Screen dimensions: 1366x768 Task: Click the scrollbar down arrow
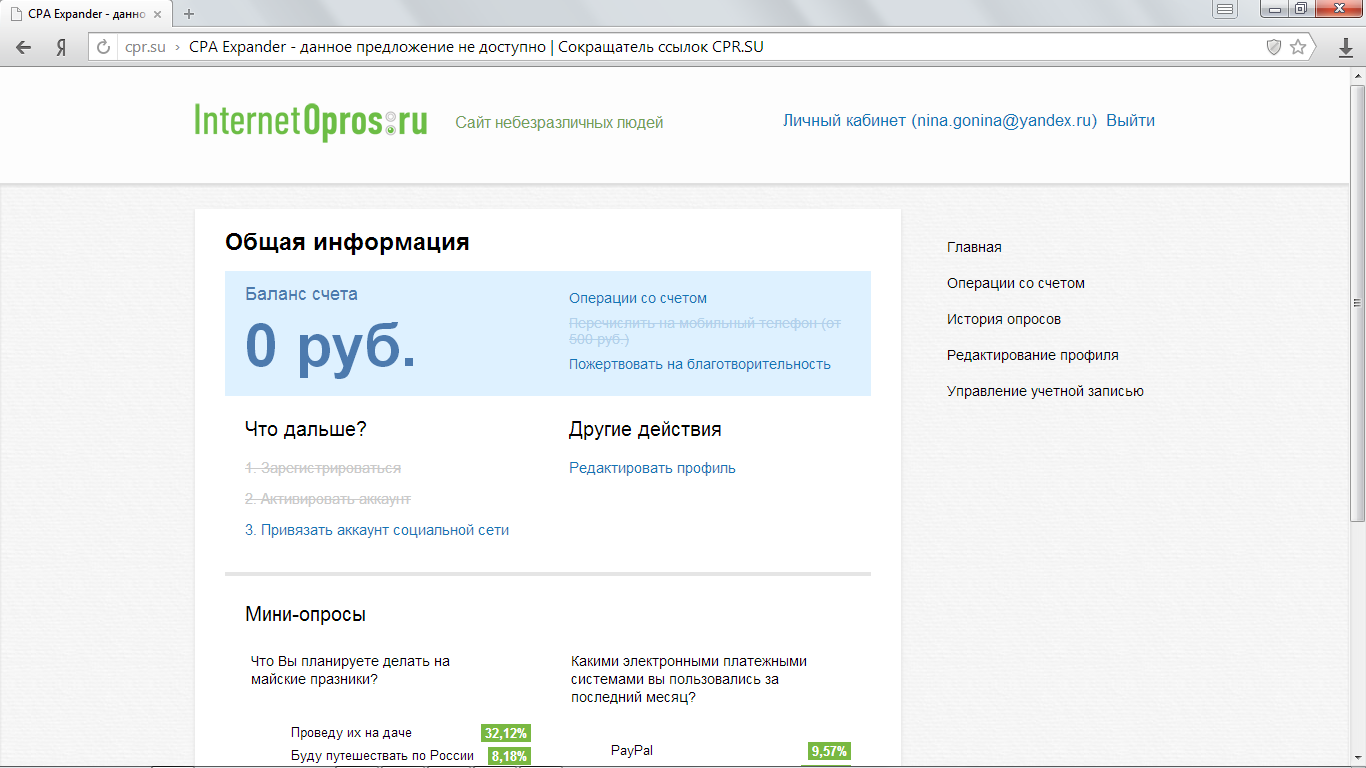(1357, 761)
